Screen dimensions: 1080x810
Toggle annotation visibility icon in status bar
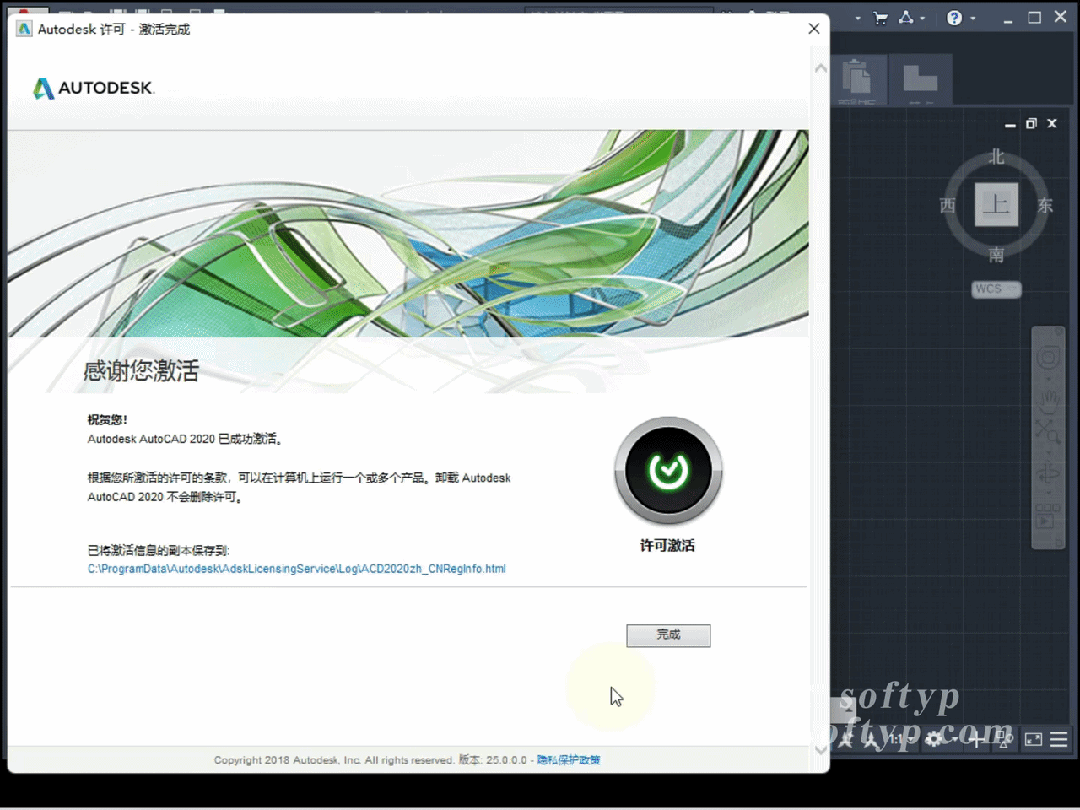coord(845,739)
